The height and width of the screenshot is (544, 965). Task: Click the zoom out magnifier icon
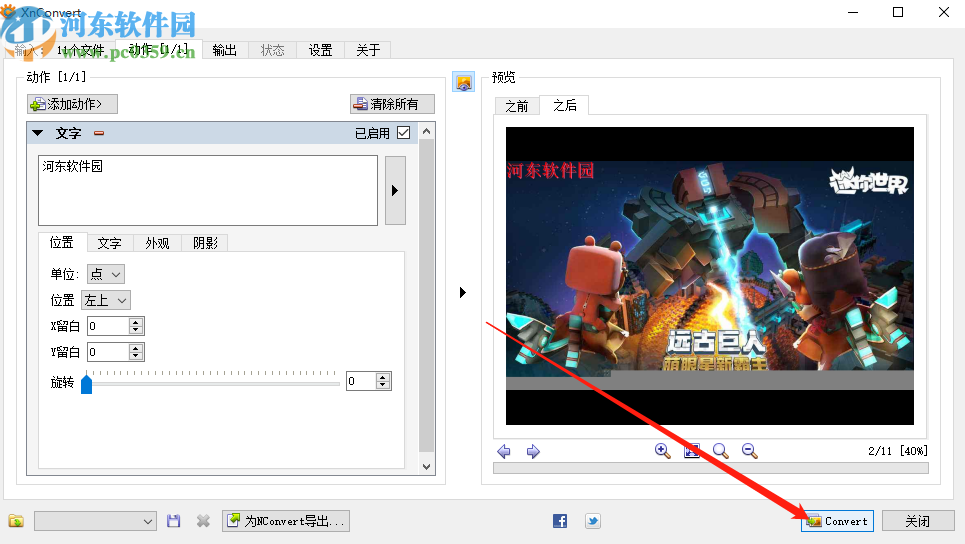[749, 451]
